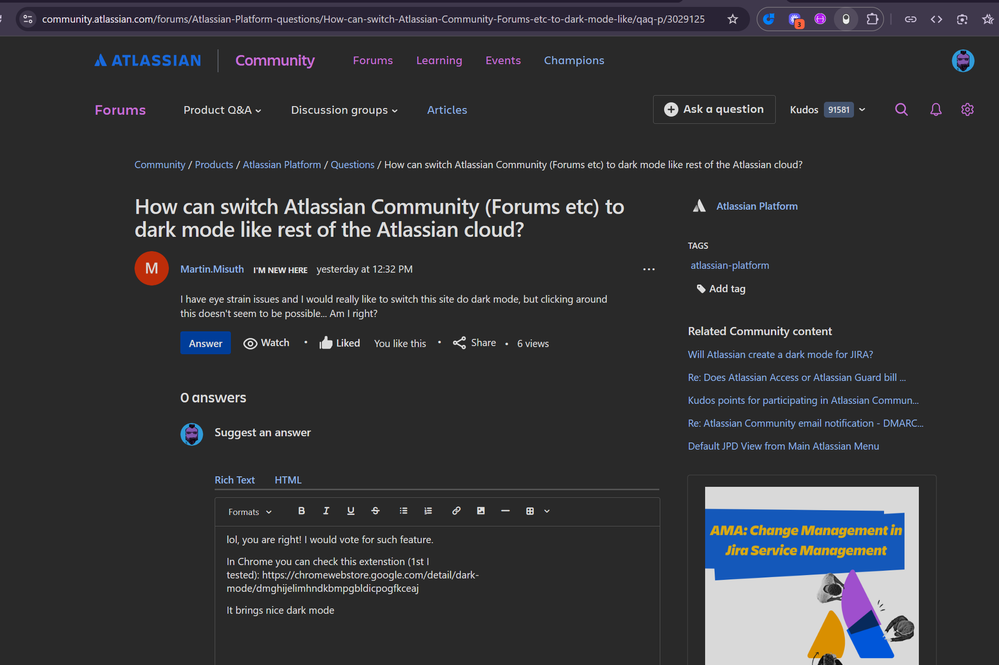Open the Learning navigation item

tap(439, 61)
